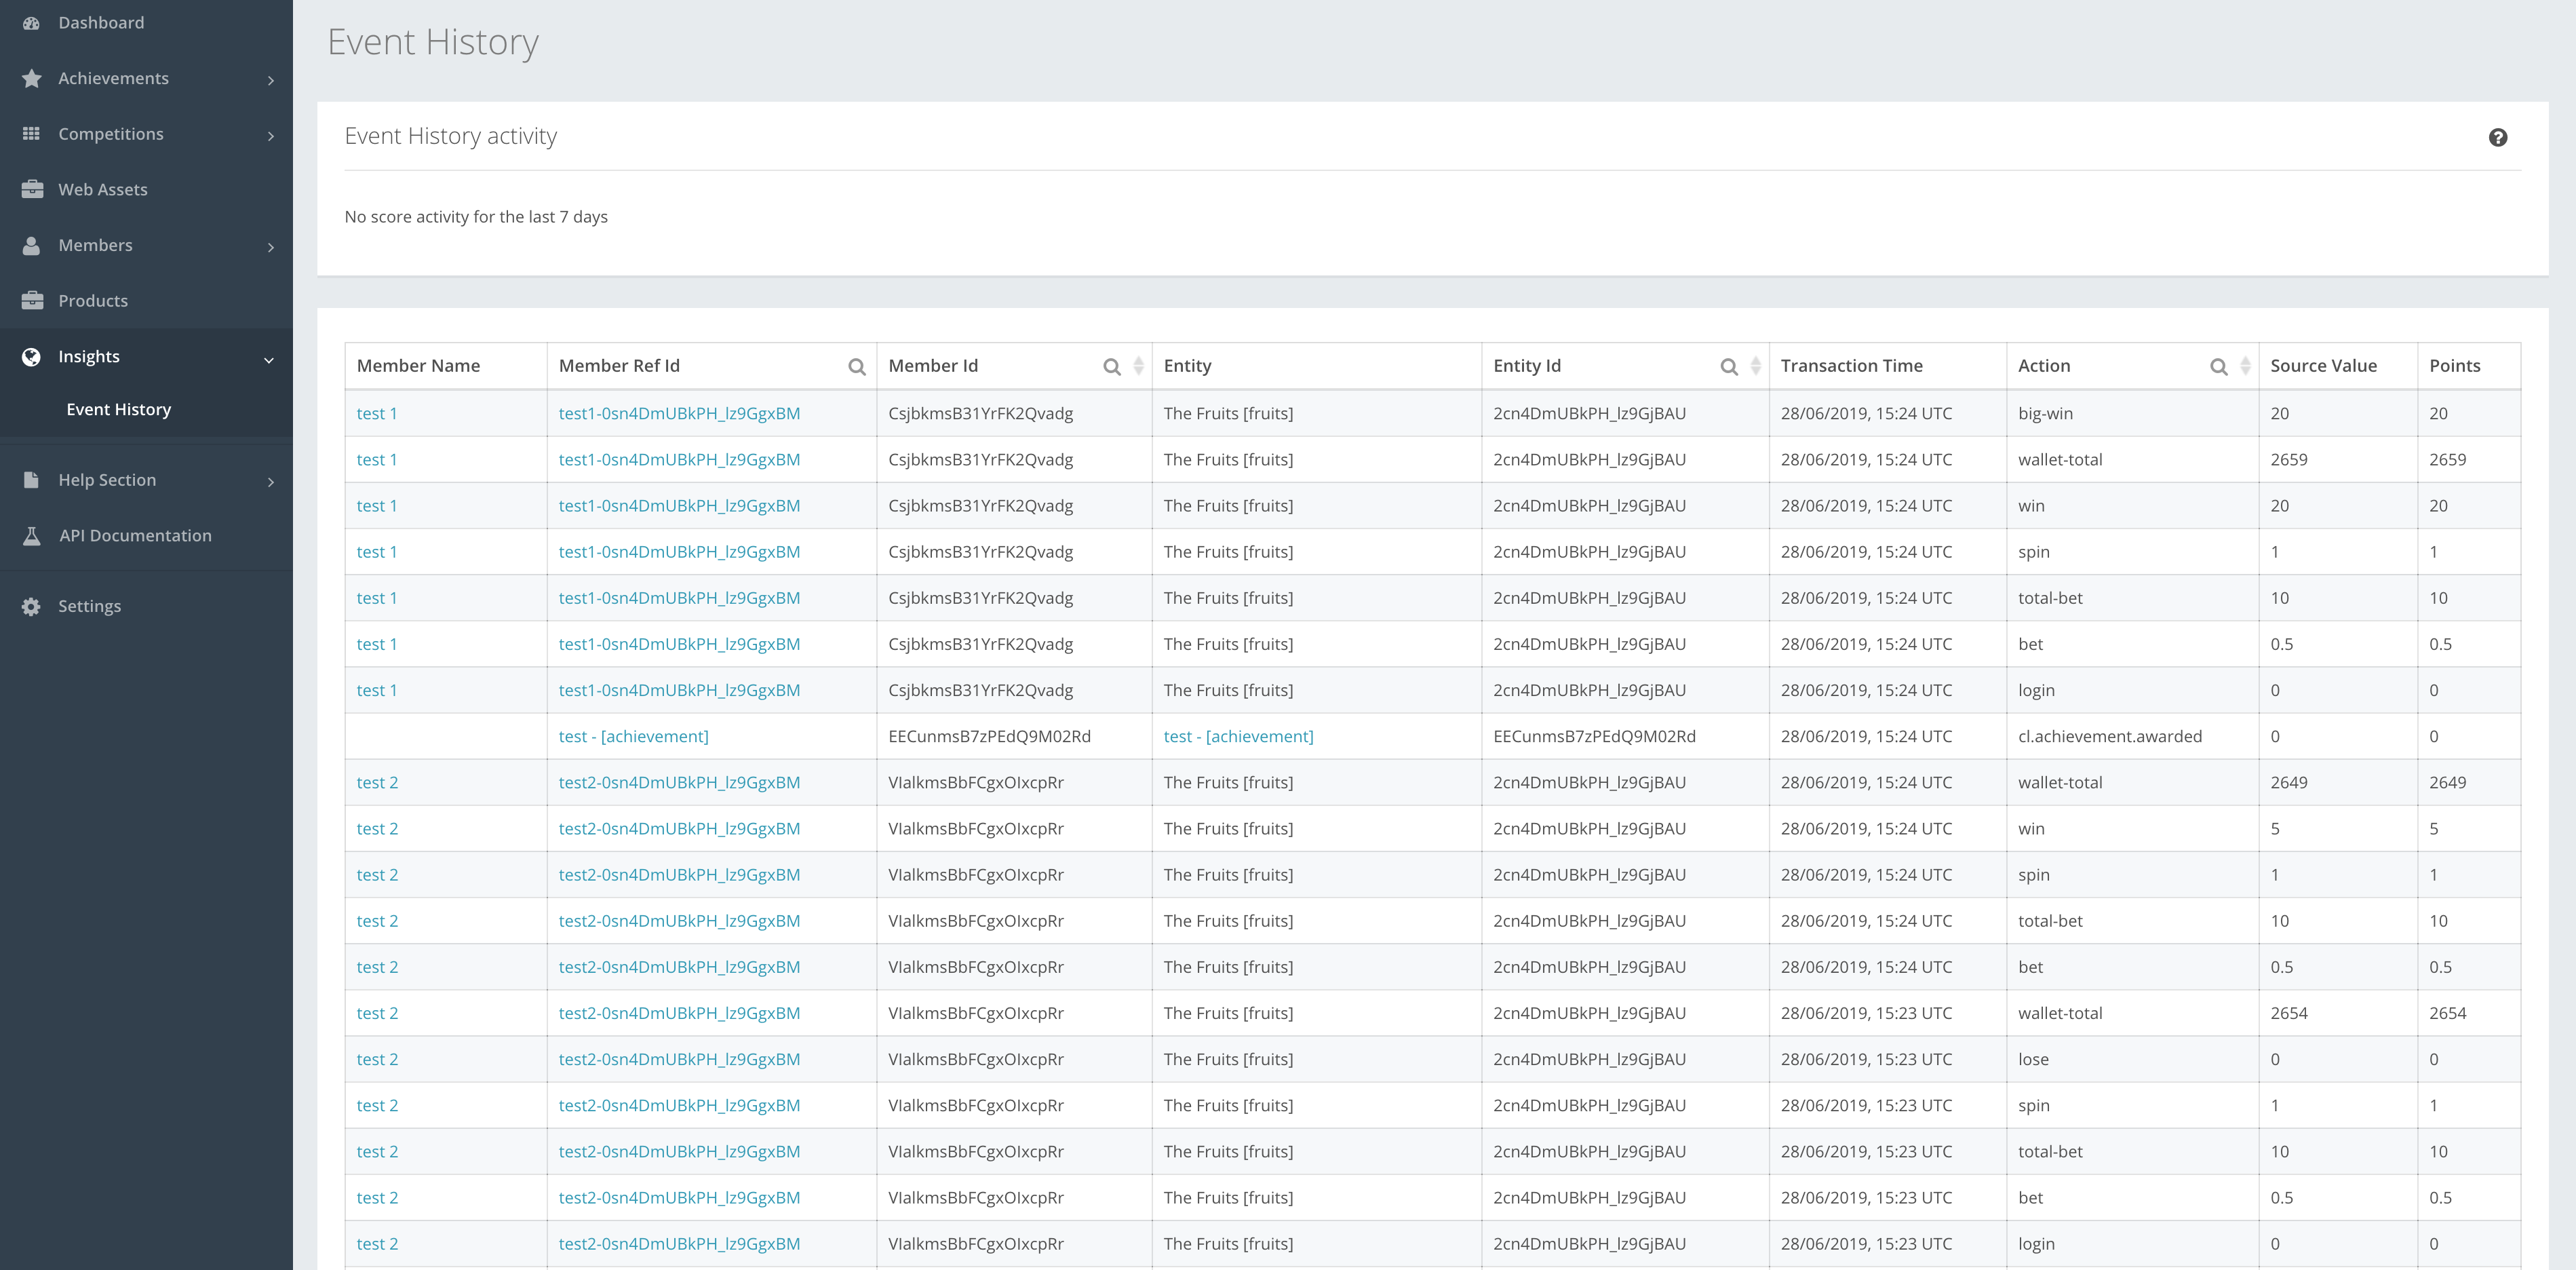Click Action column search icon
The image size is (2576, 1270).
tap(2218, 367)
